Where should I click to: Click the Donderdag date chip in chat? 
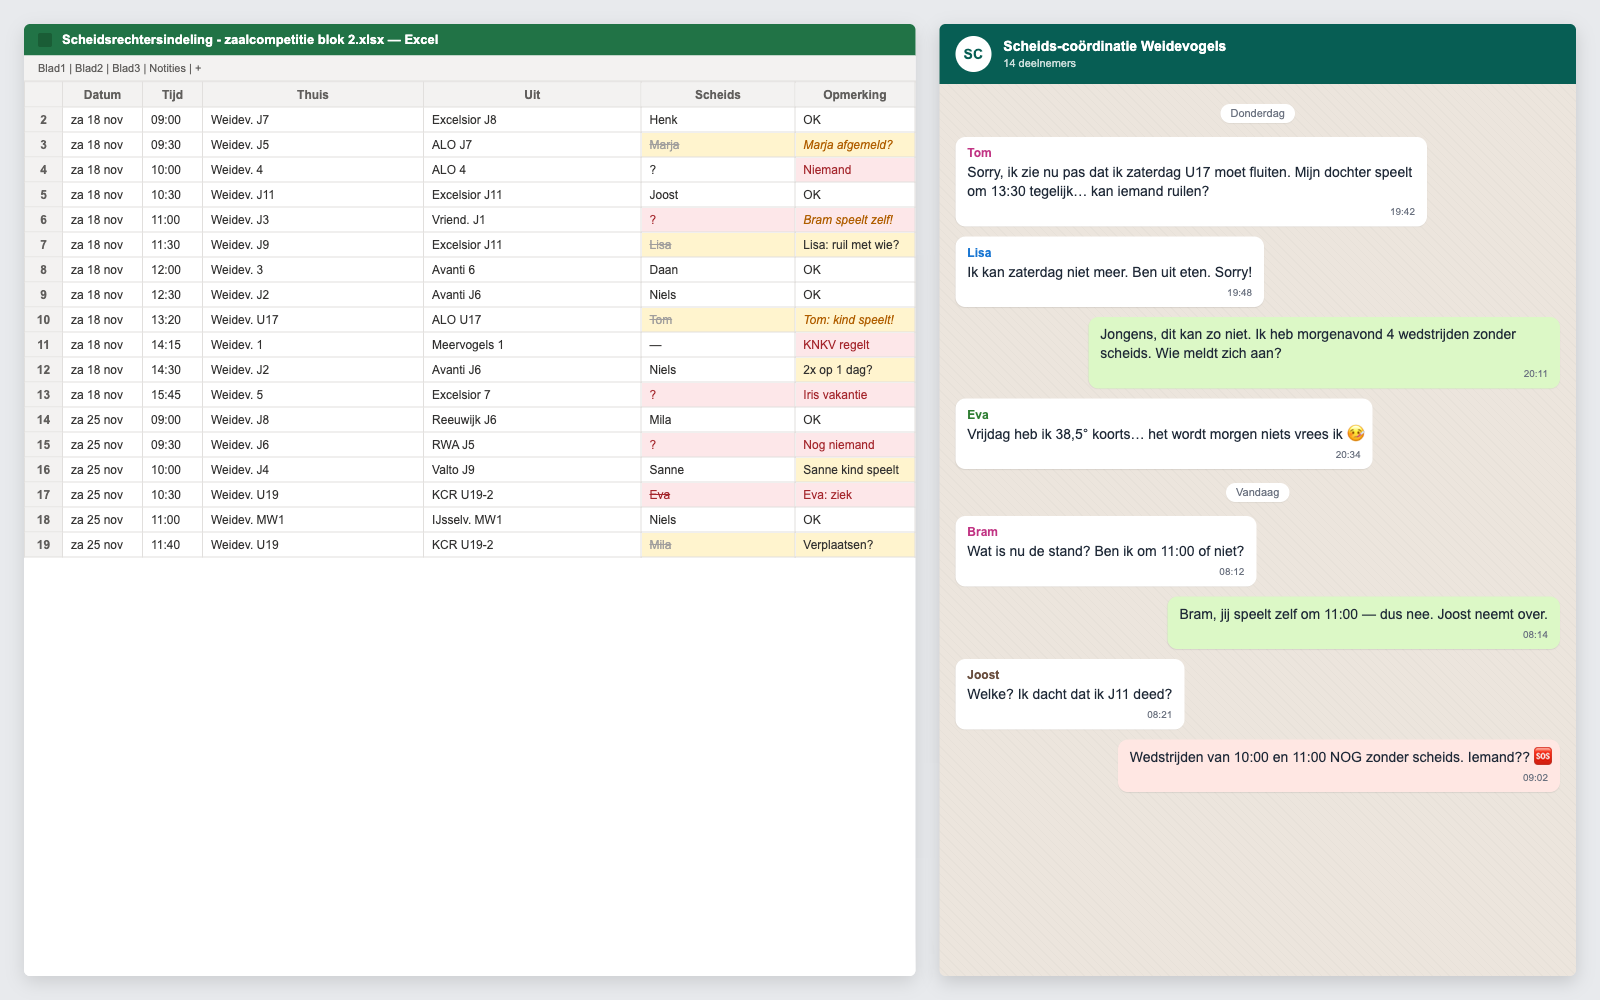tap(1257, 113)
